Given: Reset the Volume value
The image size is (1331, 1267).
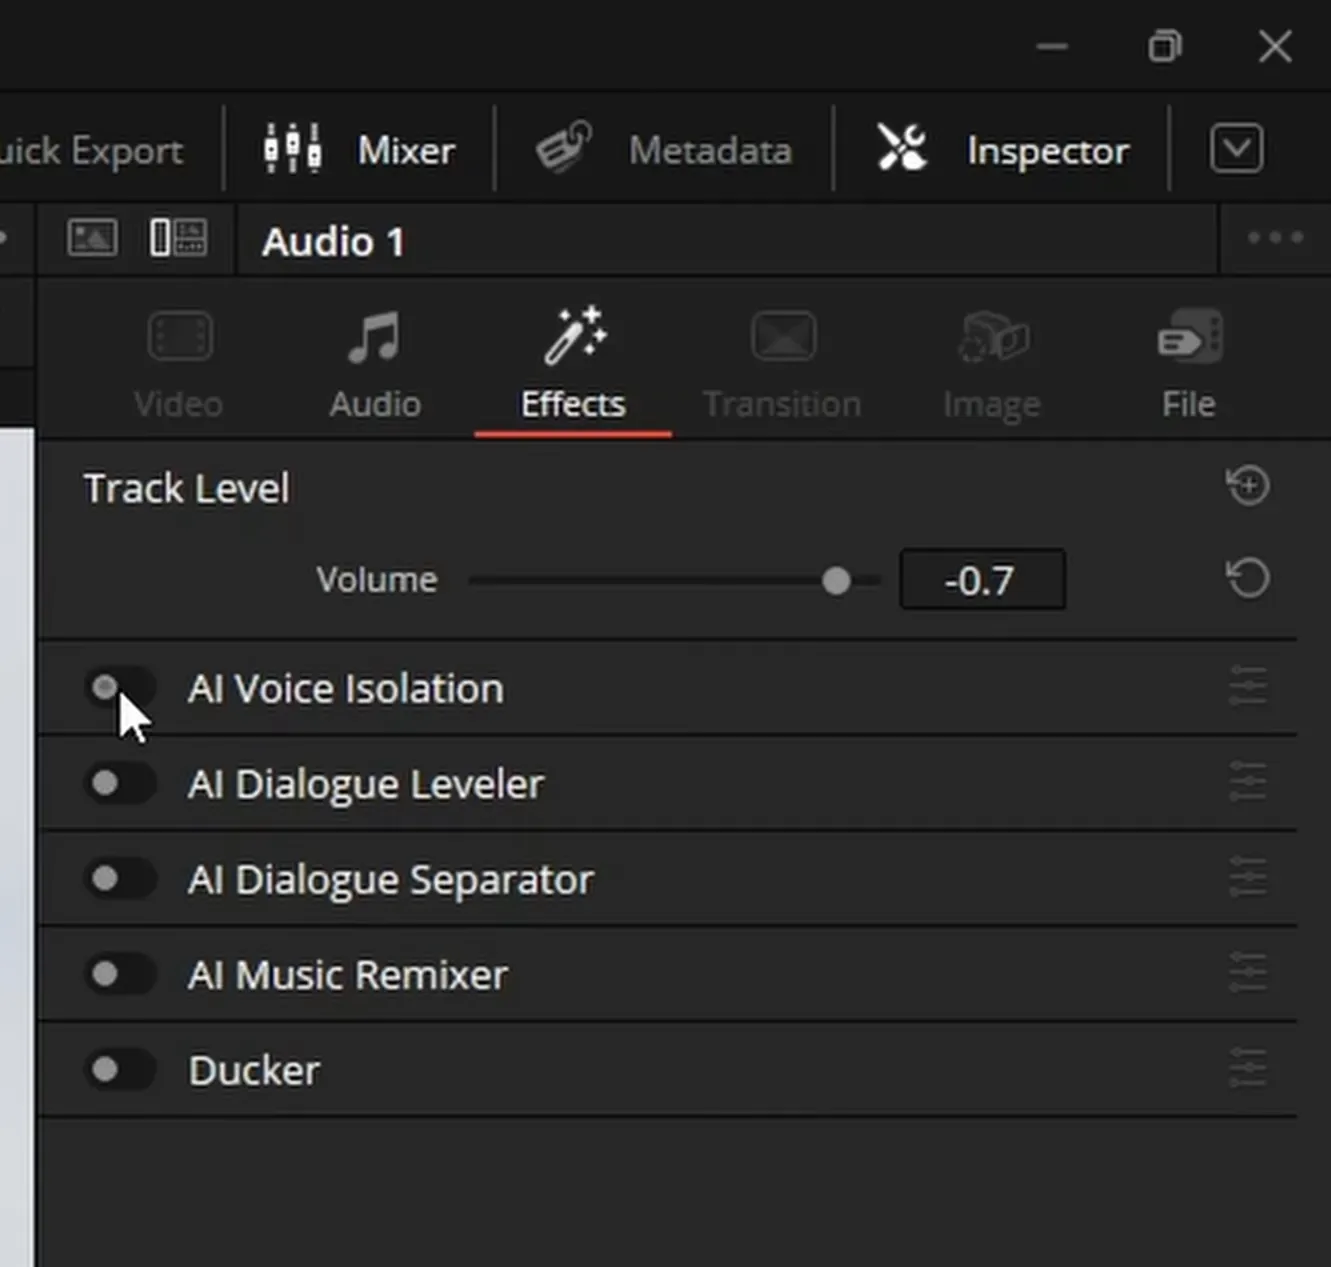Looking at the screenshot, I should [1248, 578].
